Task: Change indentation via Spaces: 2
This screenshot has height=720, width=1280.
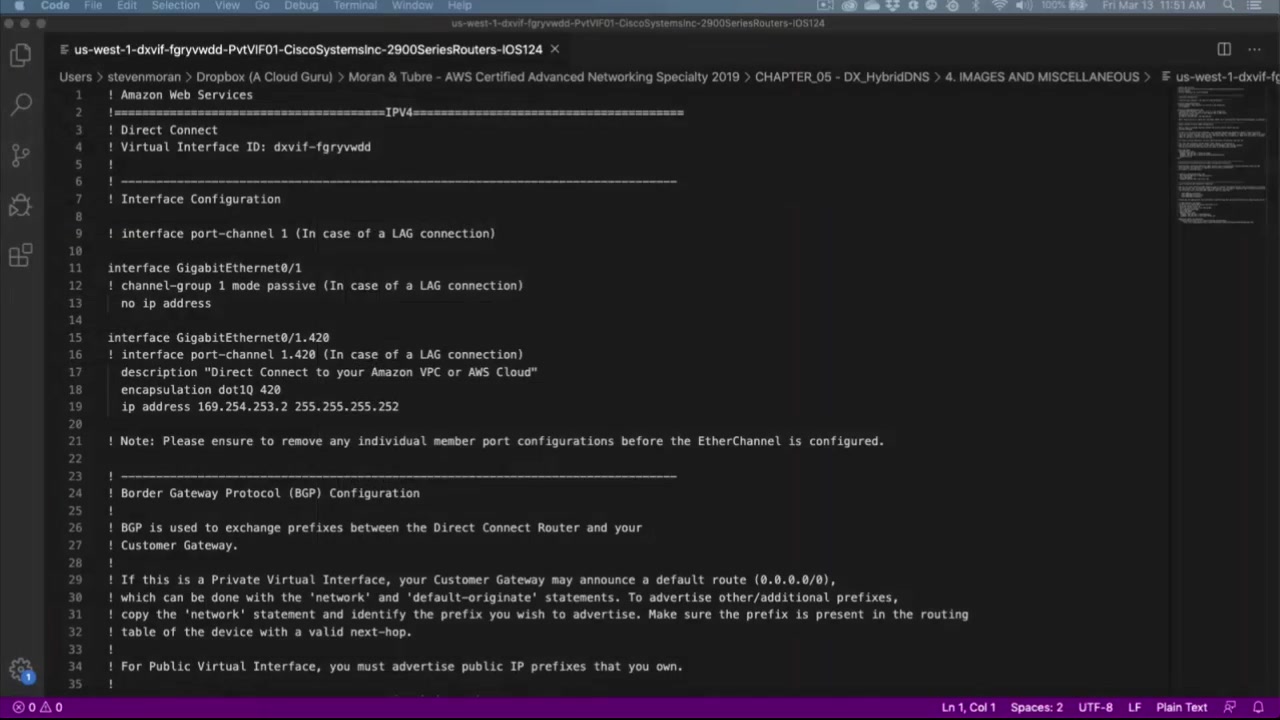Action: pos(1037,707)
